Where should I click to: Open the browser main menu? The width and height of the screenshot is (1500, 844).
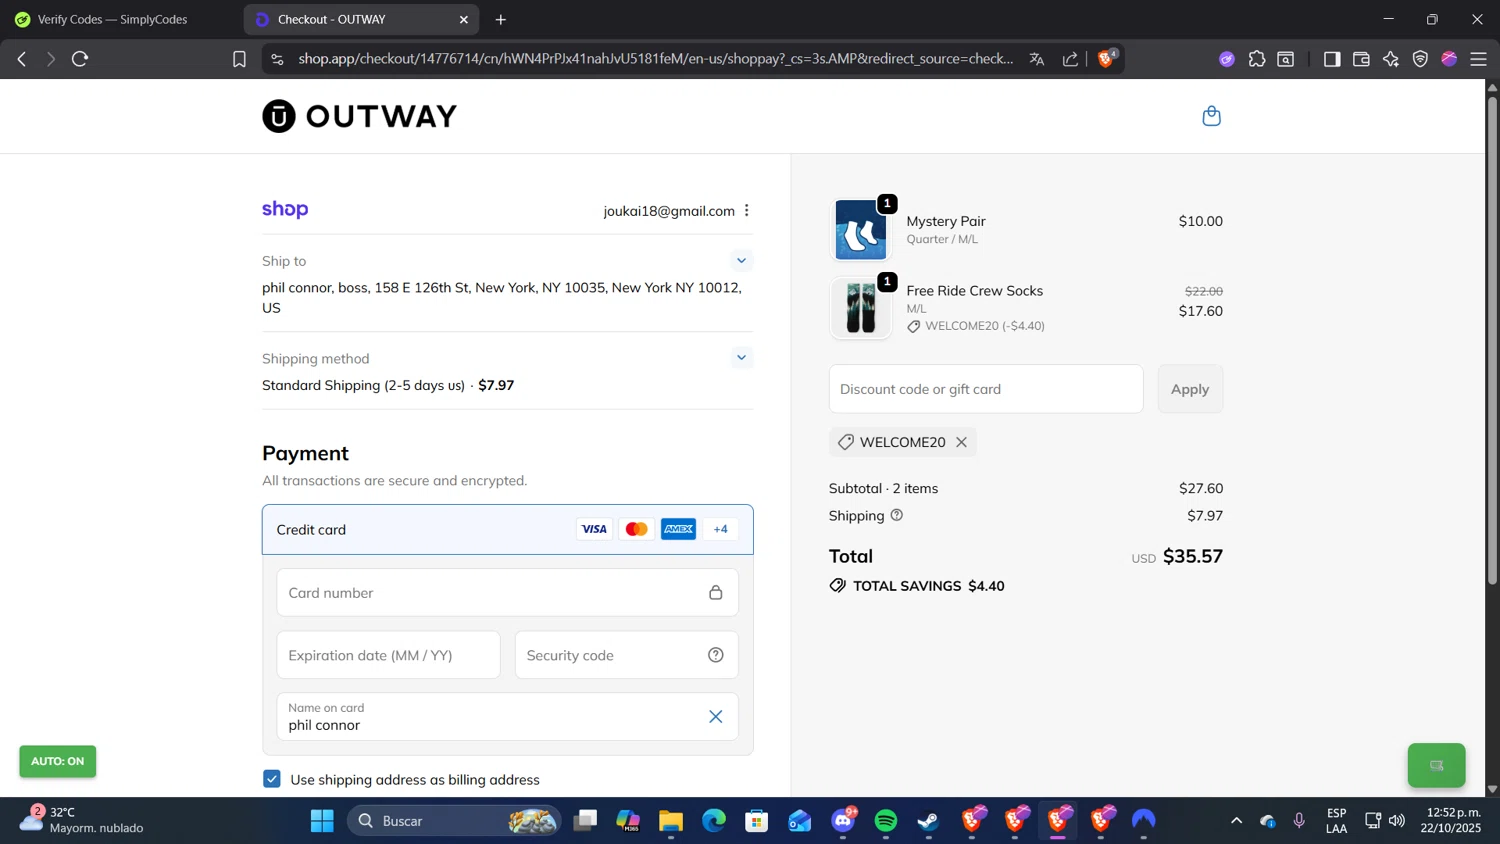coord(1479,59)
